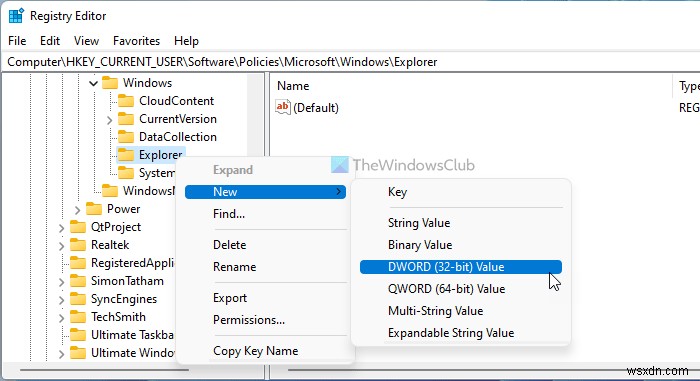Click the Registry Editor app icon
The height and width of the screenshot is (381, 700).
point(16,16)
